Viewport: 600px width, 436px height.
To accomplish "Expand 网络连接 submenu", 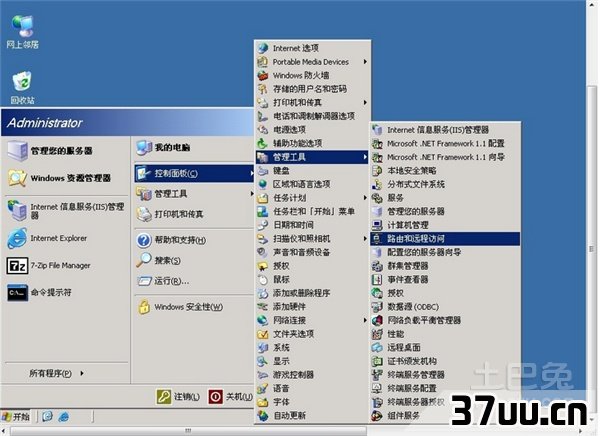I will [312, 320].
